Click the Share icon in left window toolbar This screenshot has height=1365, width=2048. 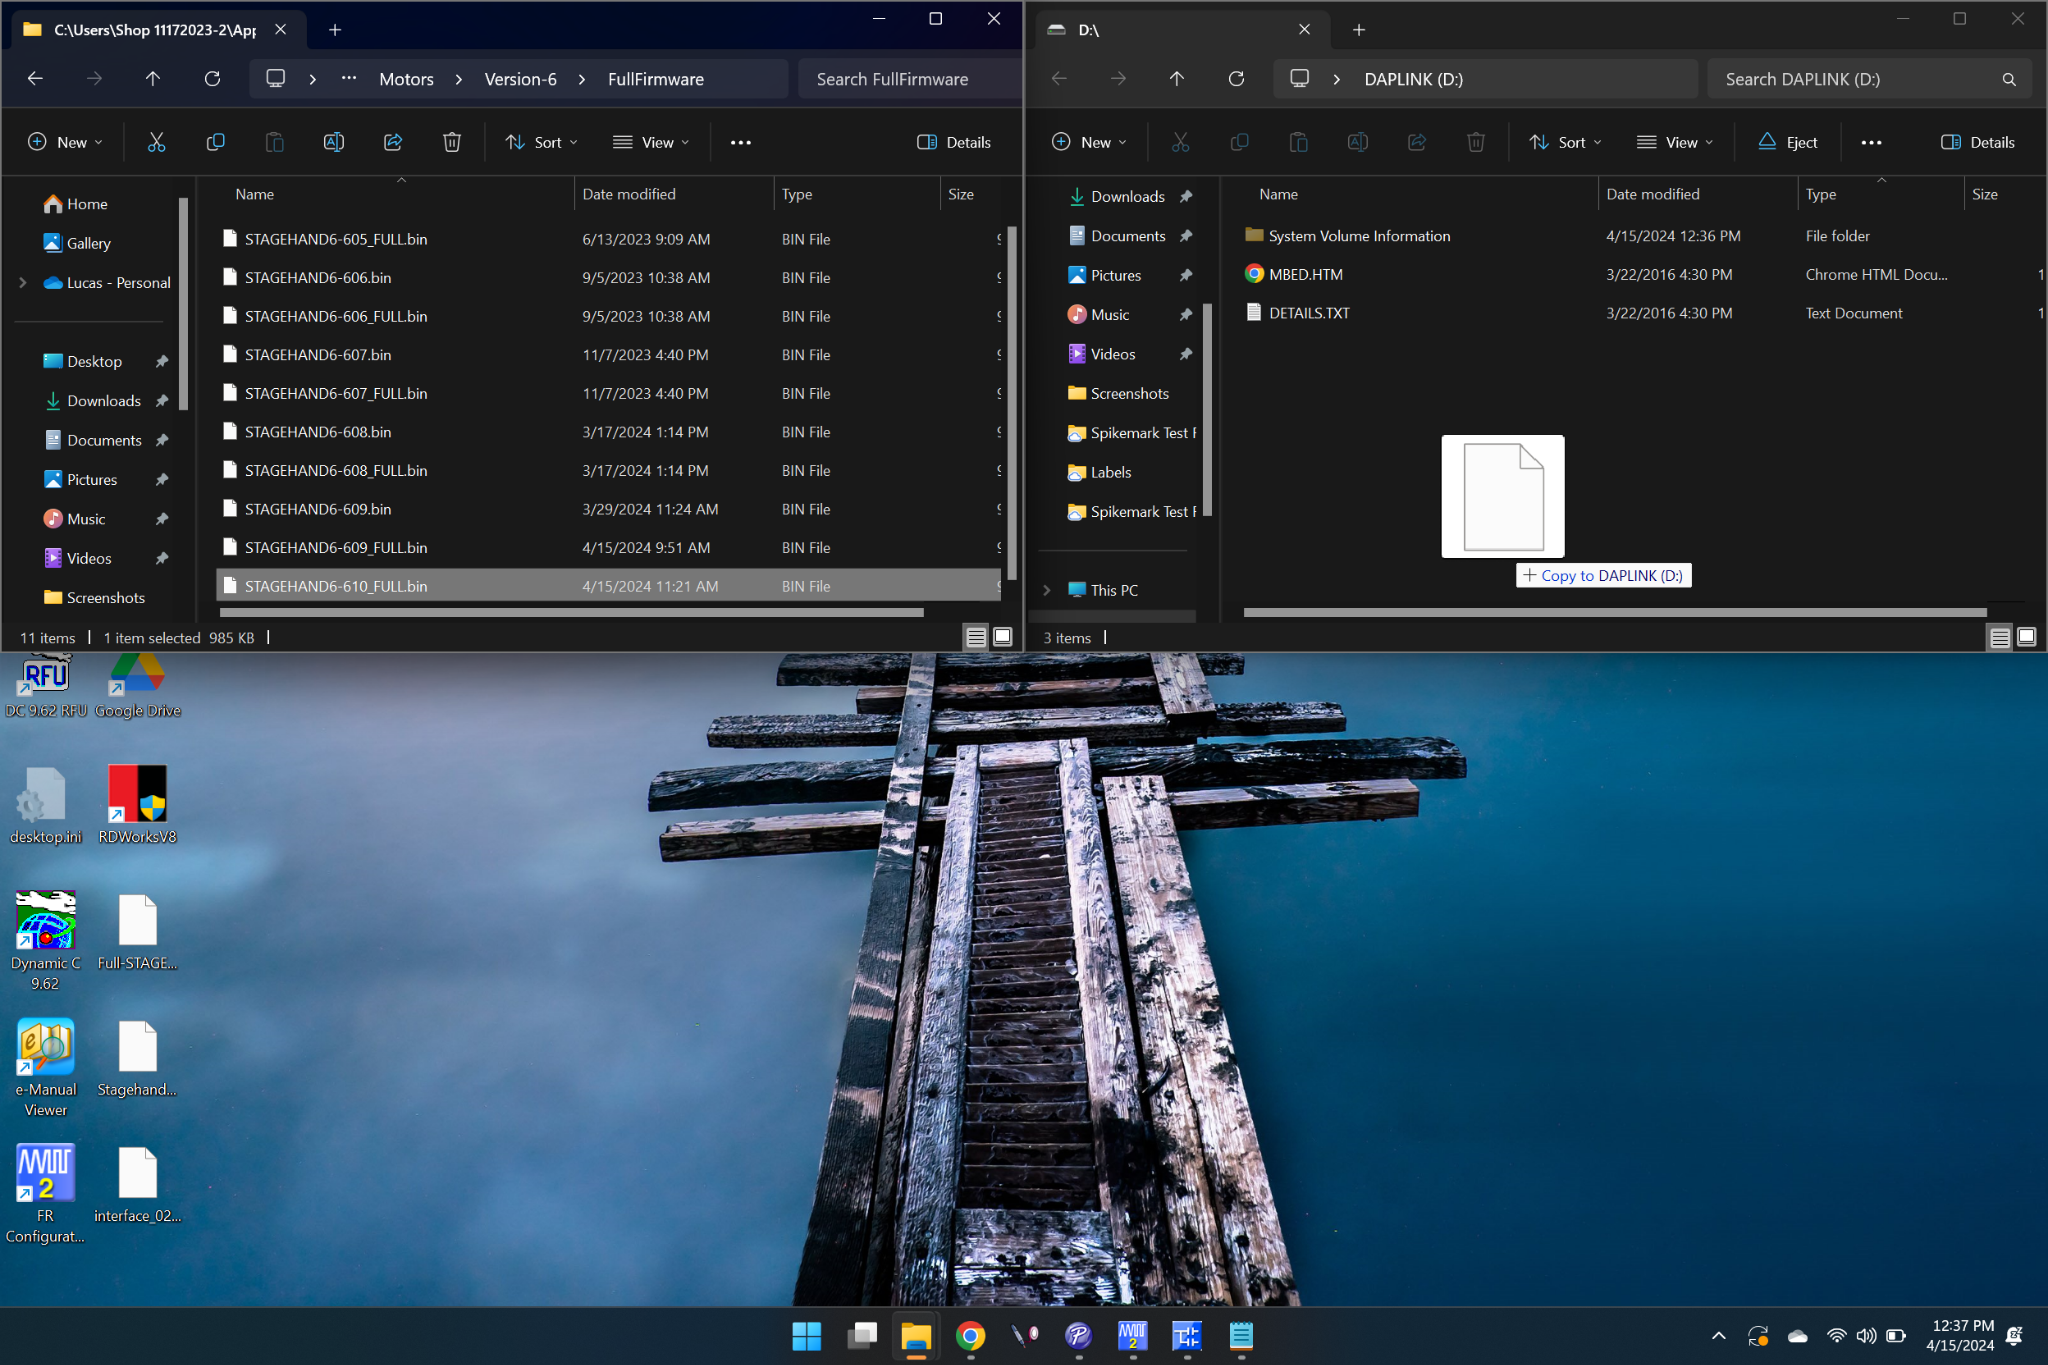393,142
